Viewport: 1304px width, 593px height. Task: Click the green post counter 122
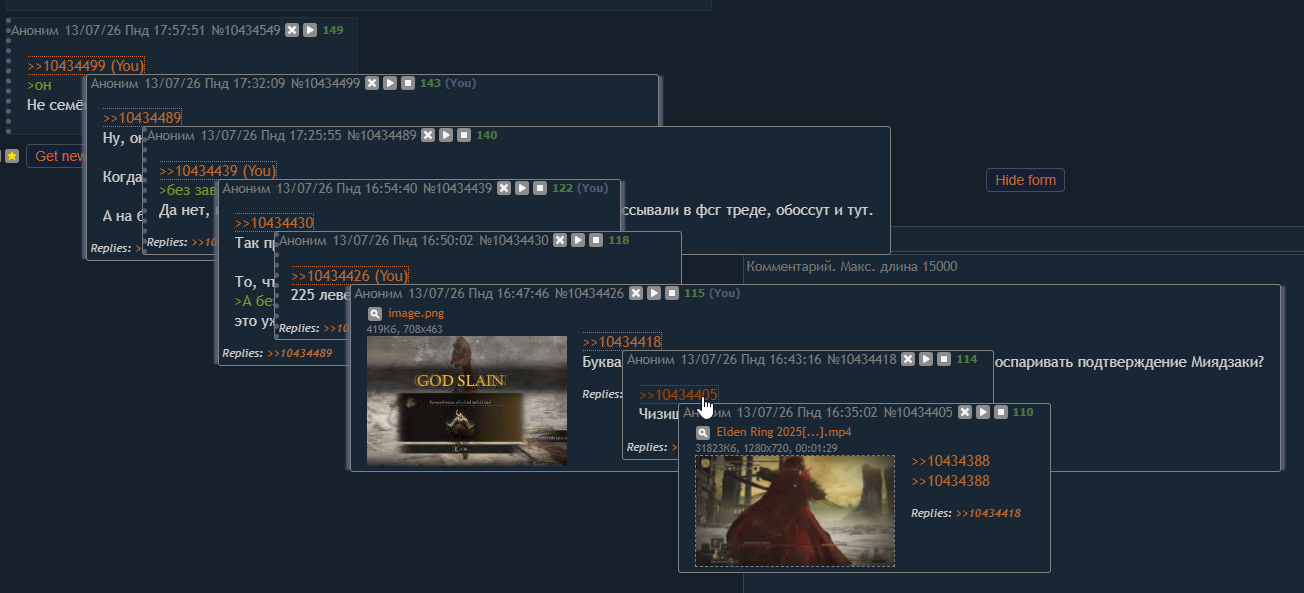(563, 188)
